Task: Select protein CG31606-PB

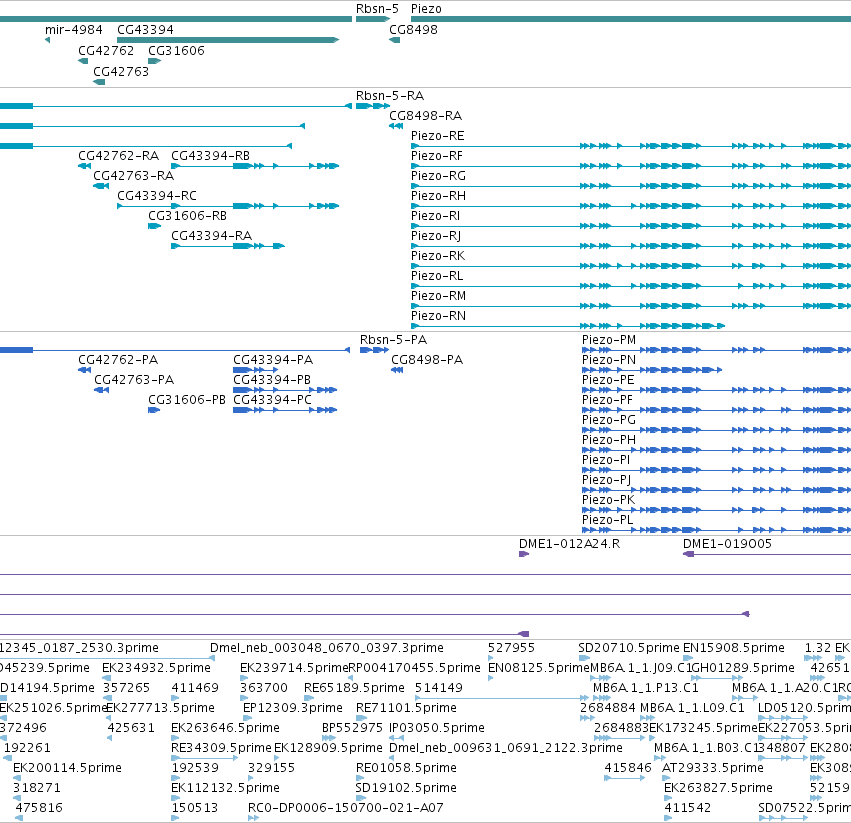Action: pos(187,400)
